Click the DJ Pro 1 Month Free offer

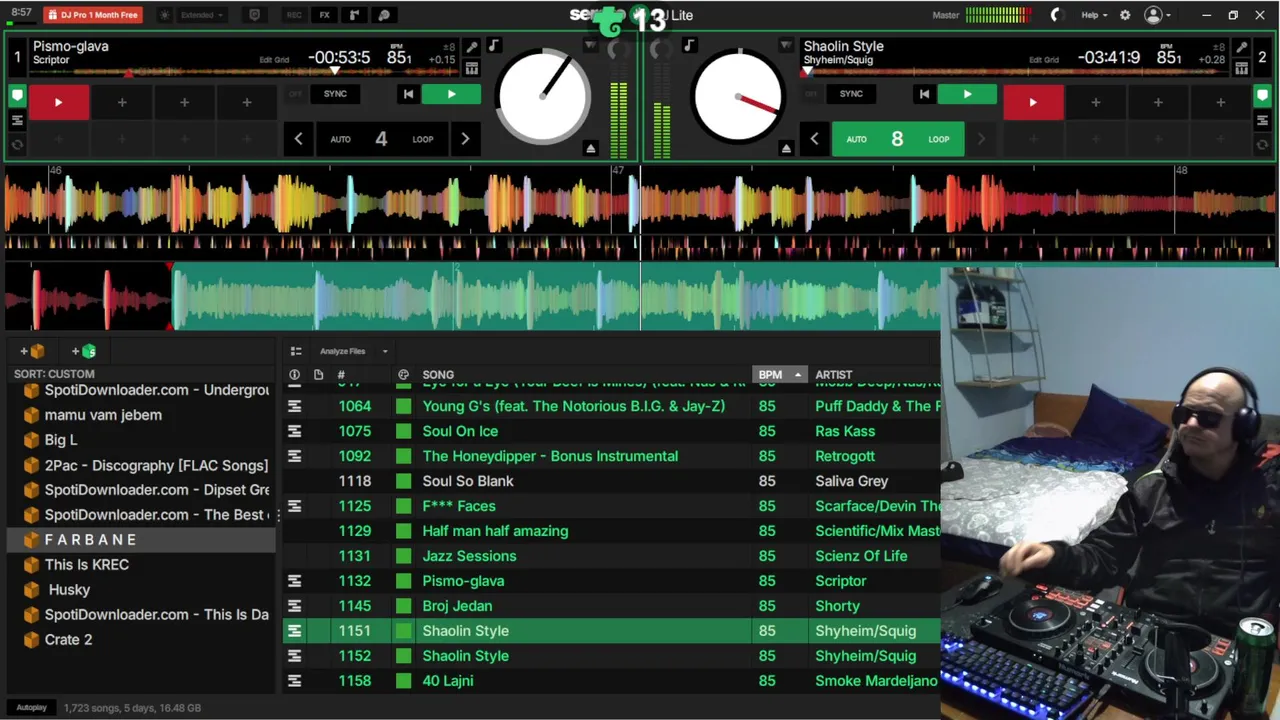point(93,15)
